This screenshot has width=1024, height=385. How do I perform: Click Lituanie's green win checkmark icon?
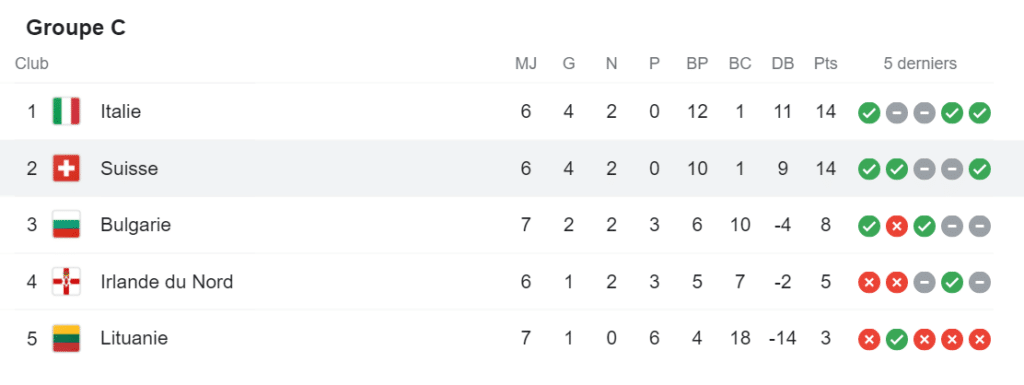(x=897, y=339)
